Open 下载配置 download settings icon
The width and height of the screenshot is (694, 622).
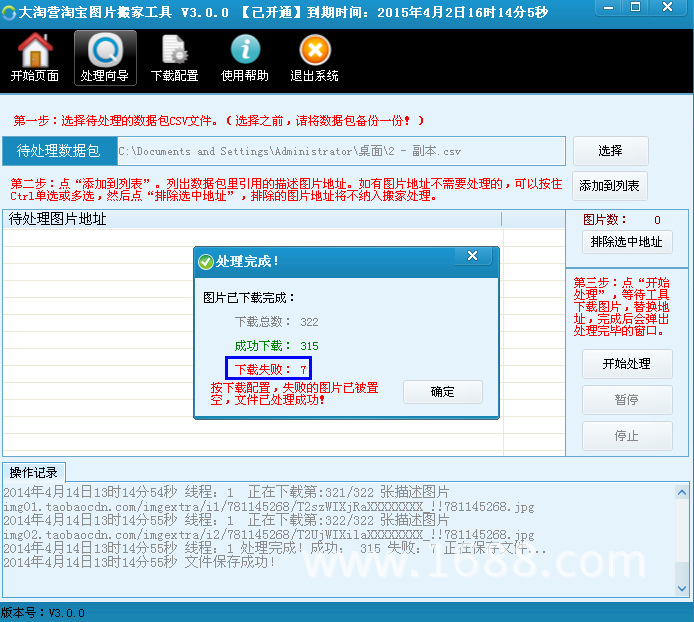[174, 58]
